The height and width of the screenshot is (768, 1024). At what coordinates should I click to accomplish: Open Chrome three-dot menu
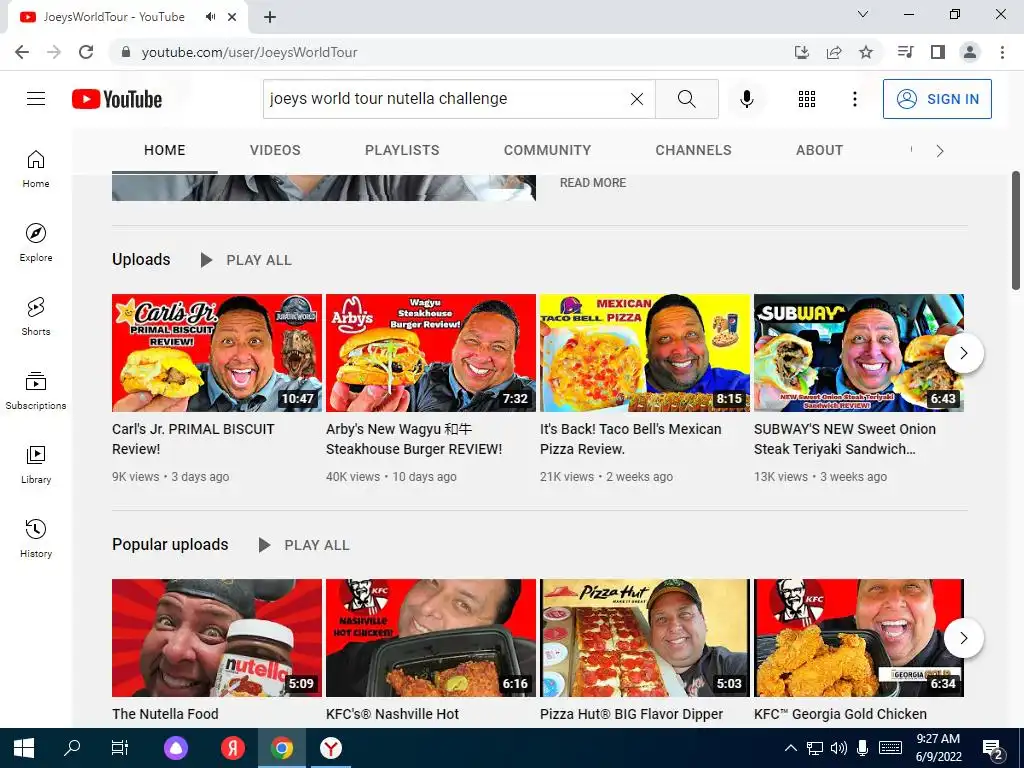click(1002, 52)
